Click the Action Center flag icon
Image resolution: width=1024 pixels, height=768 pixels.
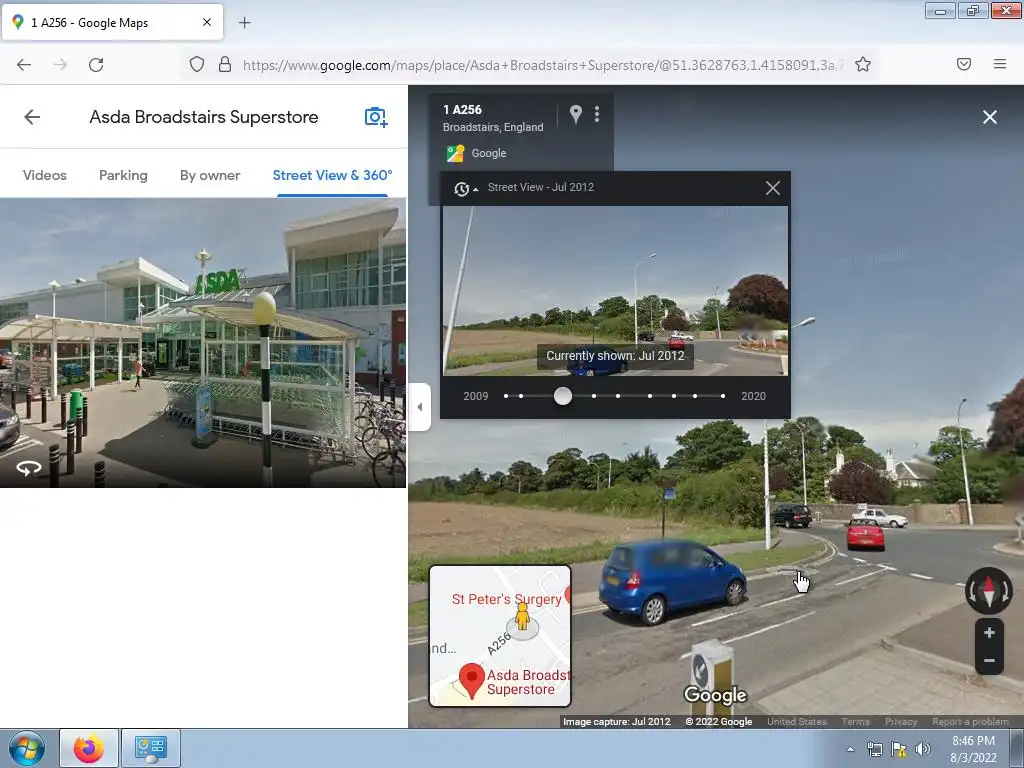point(899,749)
